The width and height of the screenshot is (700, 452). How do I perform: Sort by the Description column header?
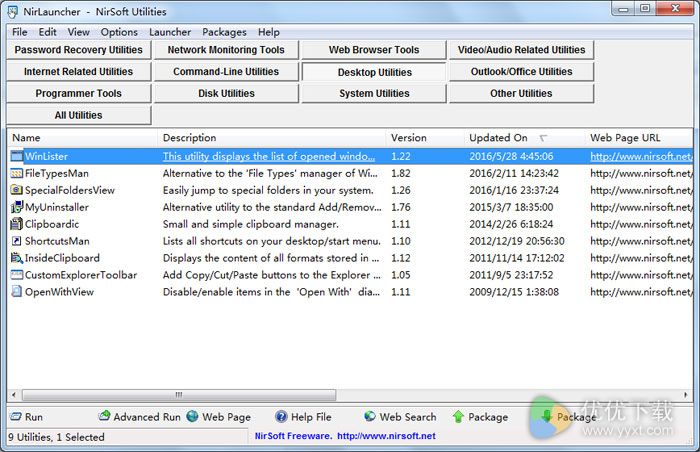271,138
